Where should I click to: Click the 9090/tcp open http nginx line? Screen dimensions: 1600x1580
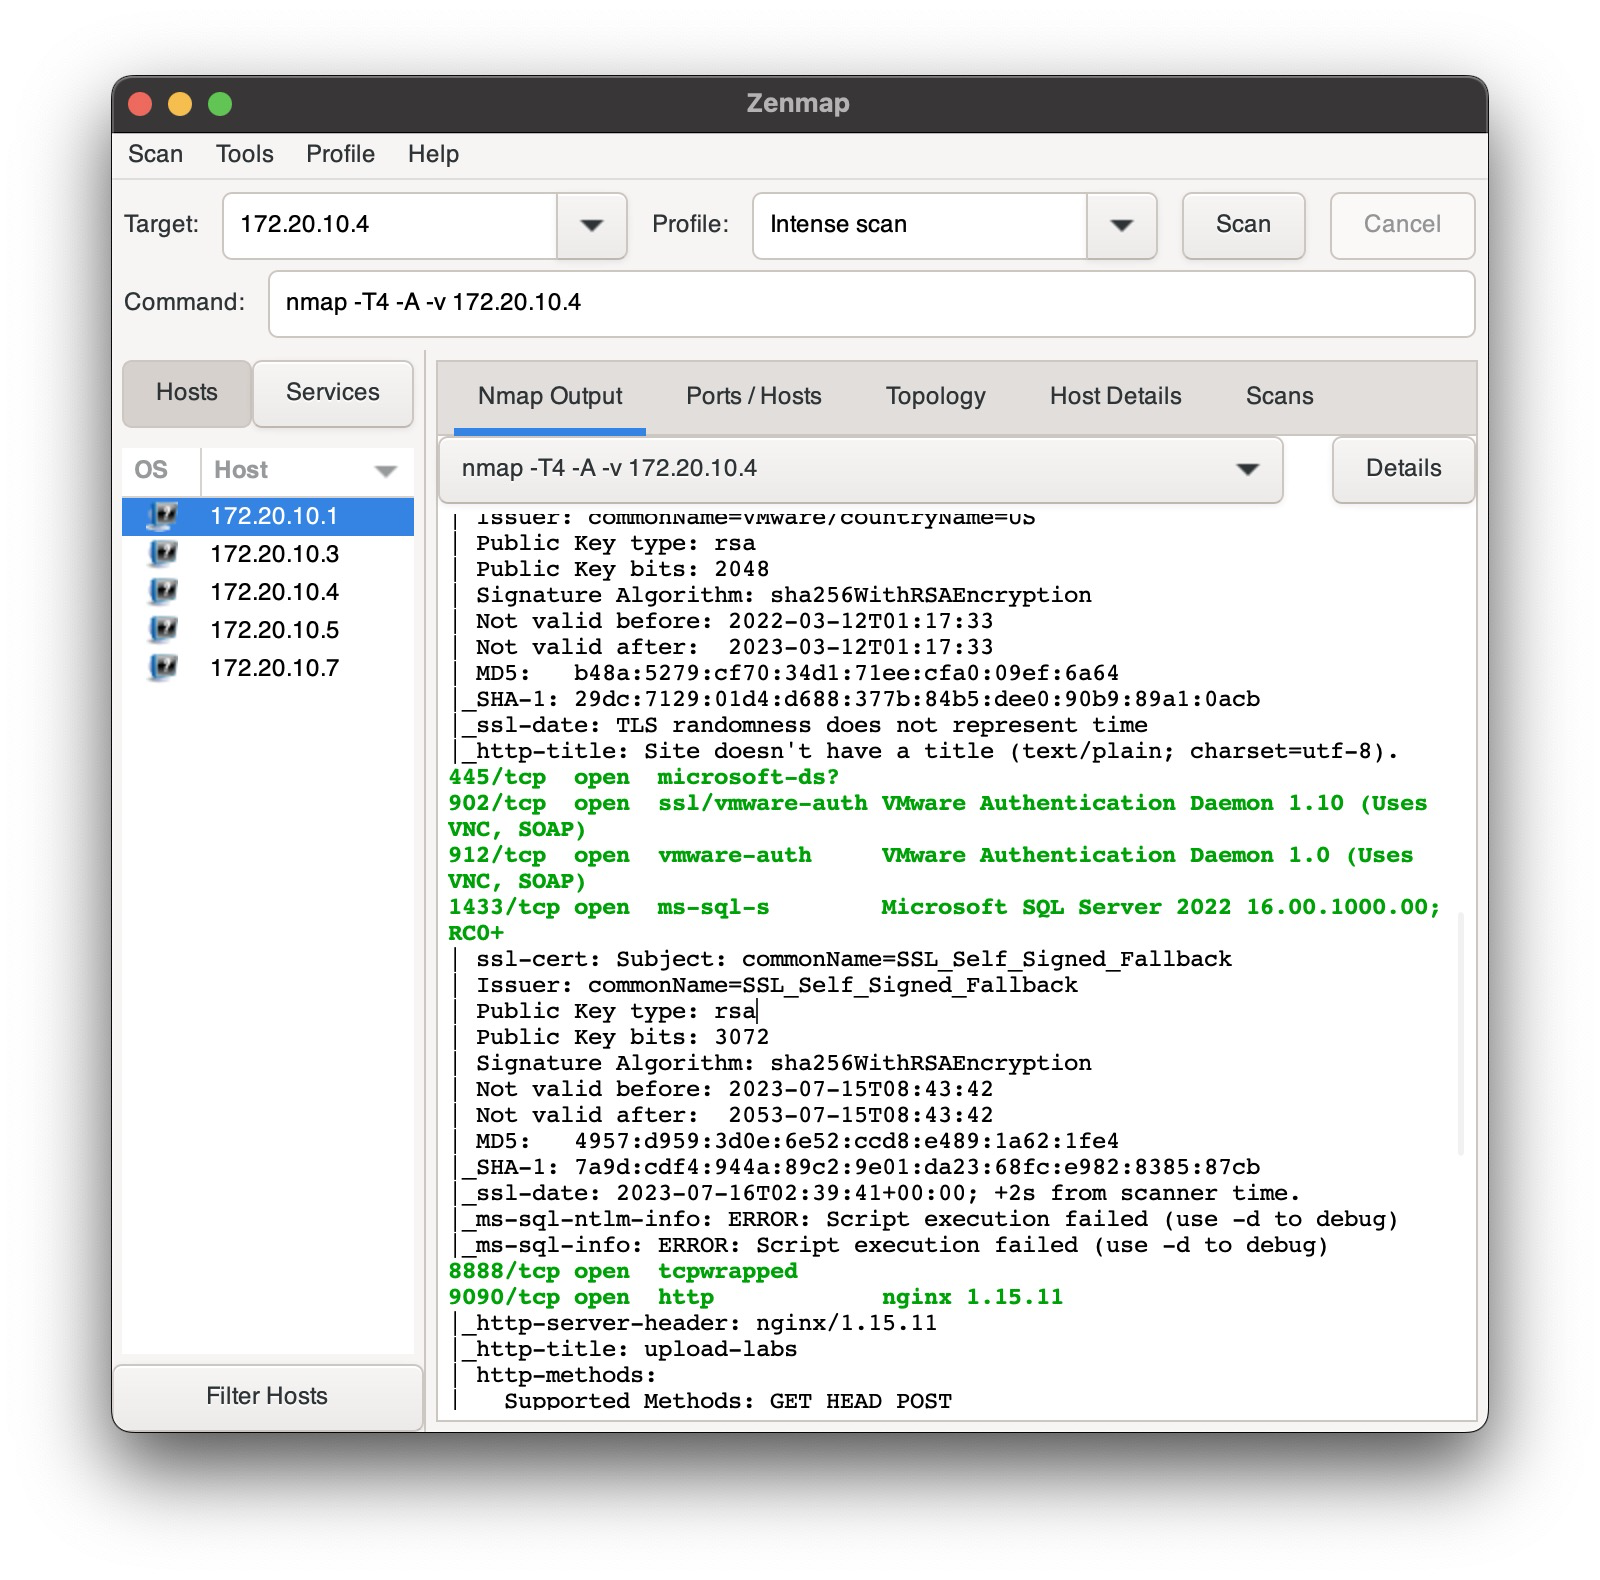[x=755, y=1298]
